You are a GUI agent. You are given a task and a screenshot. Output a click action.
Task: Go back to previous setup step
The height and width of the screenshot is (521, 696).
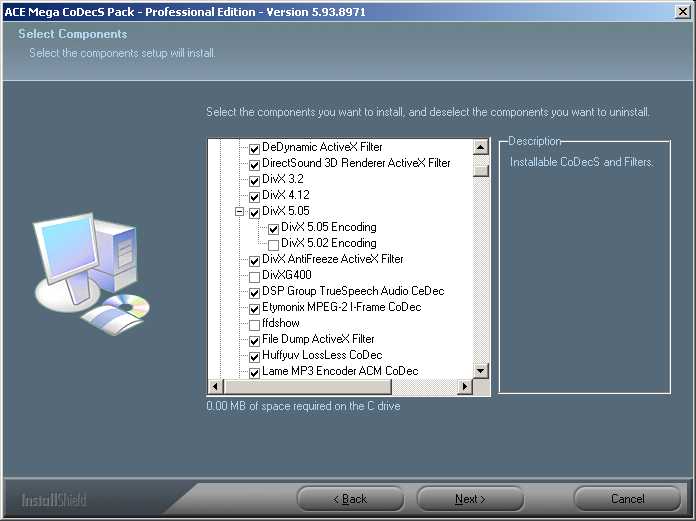[350, 499]
